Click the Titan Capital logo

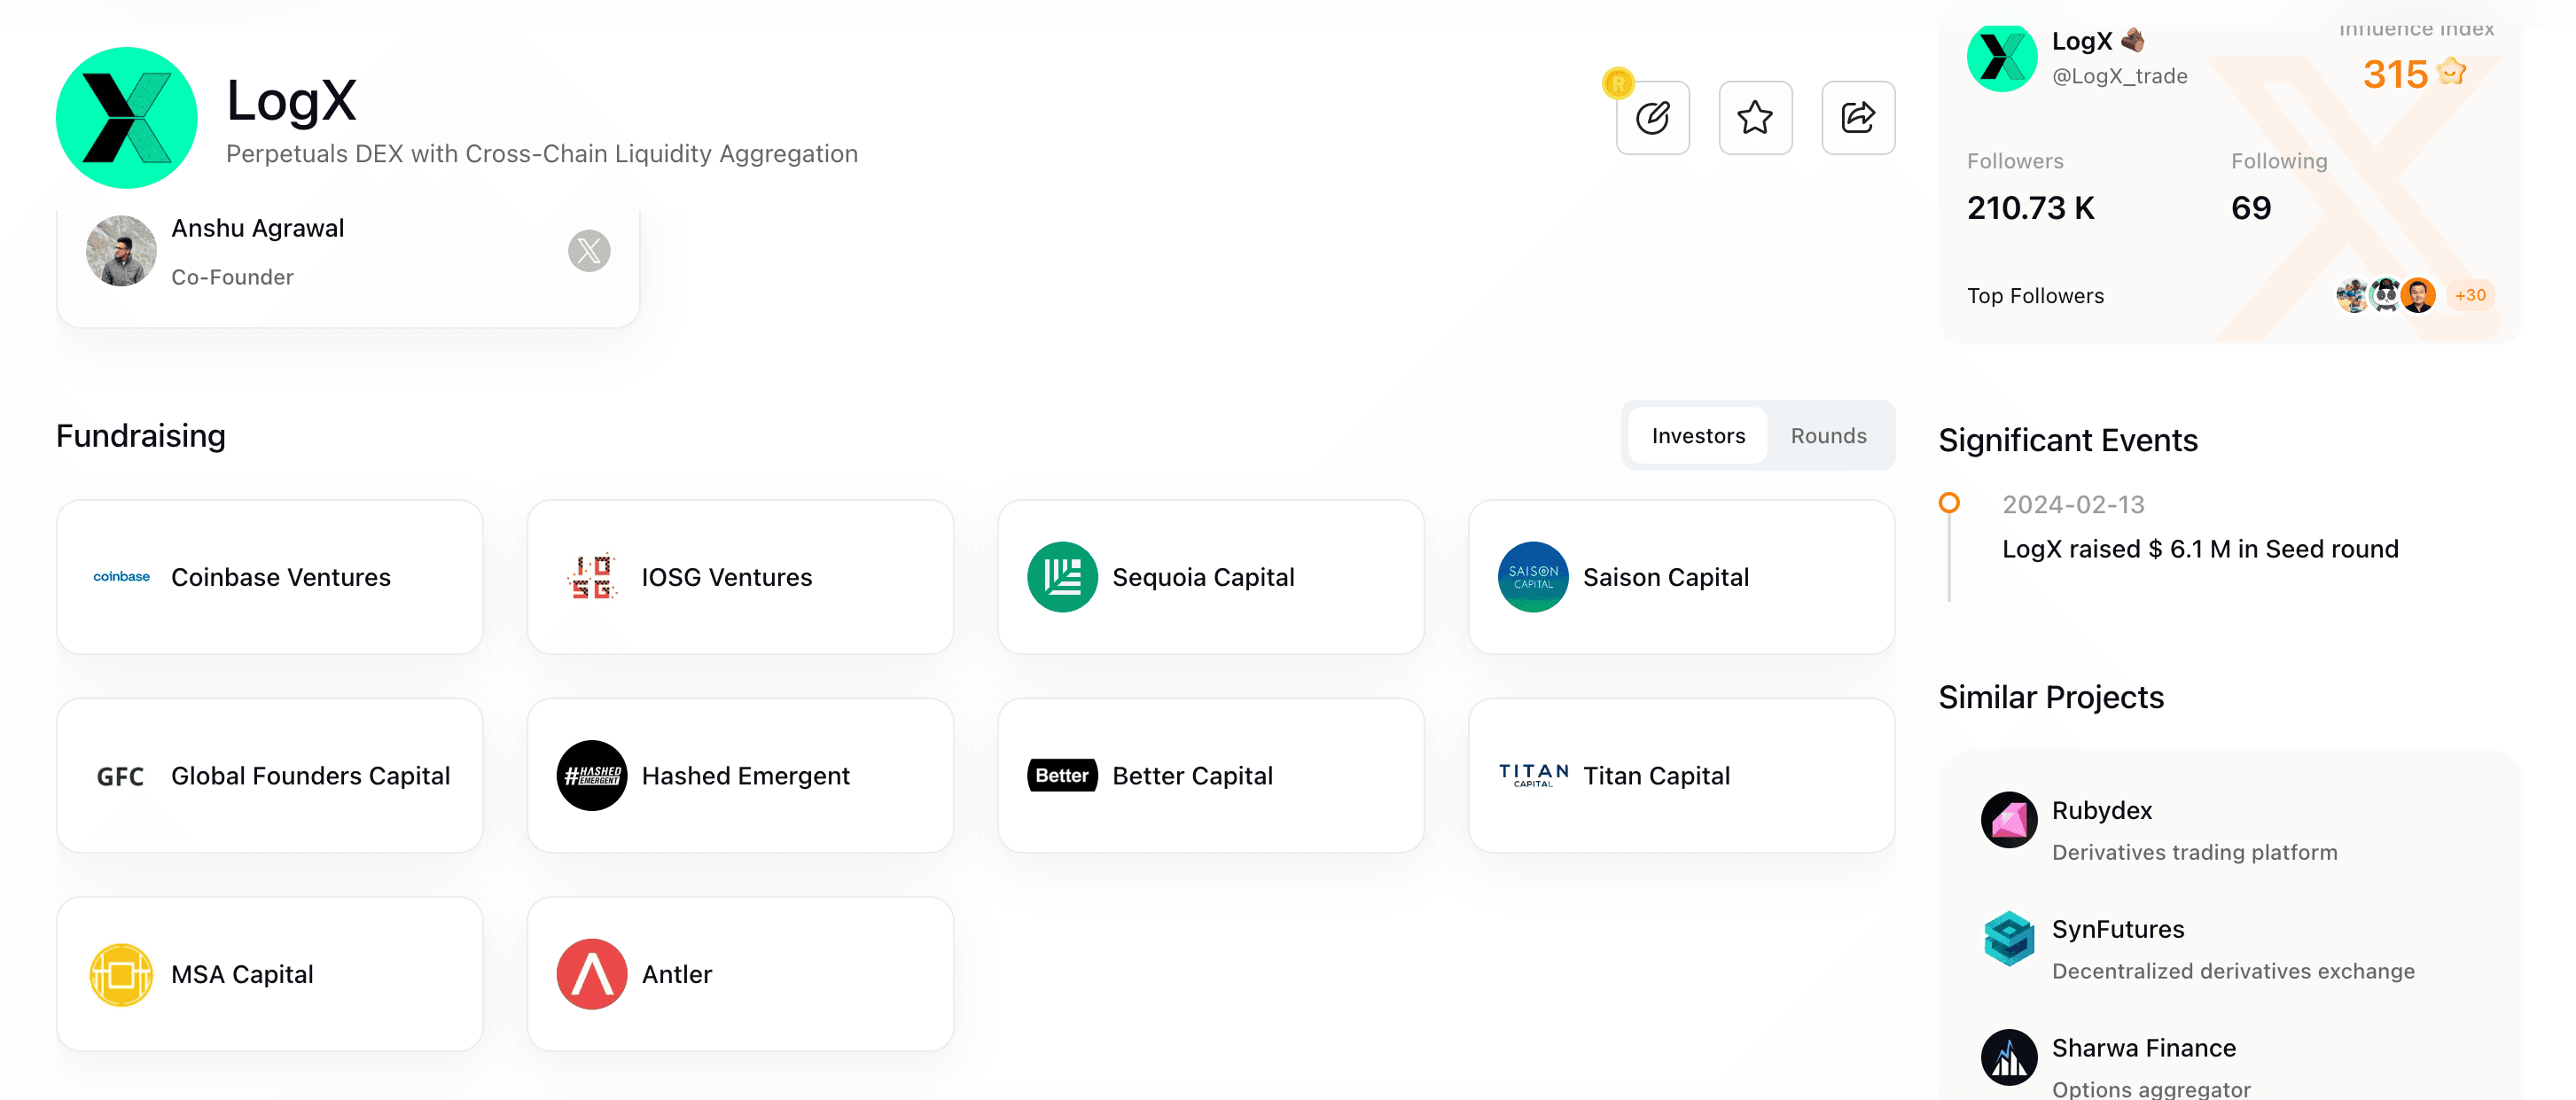pyautogui.click(x=1533, y=776)
